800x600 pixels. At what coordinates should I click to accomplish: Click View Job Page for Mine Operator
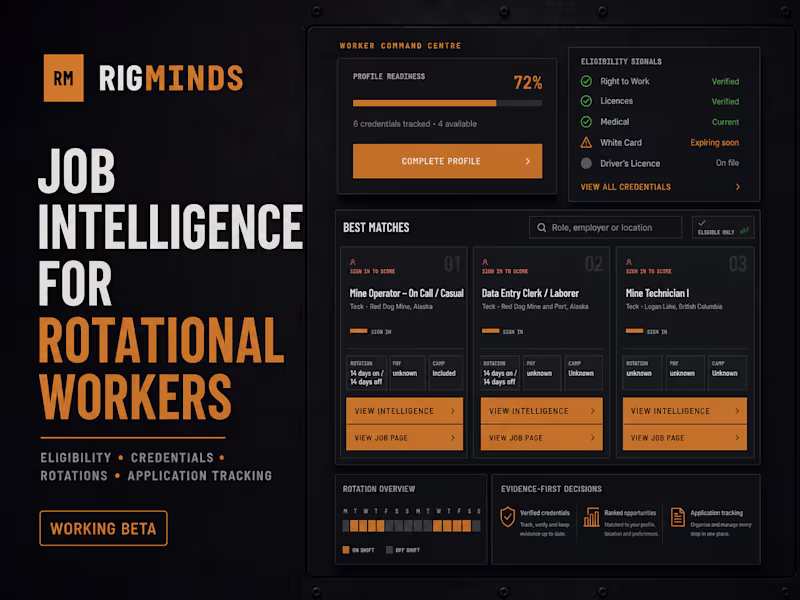(405, 438)
